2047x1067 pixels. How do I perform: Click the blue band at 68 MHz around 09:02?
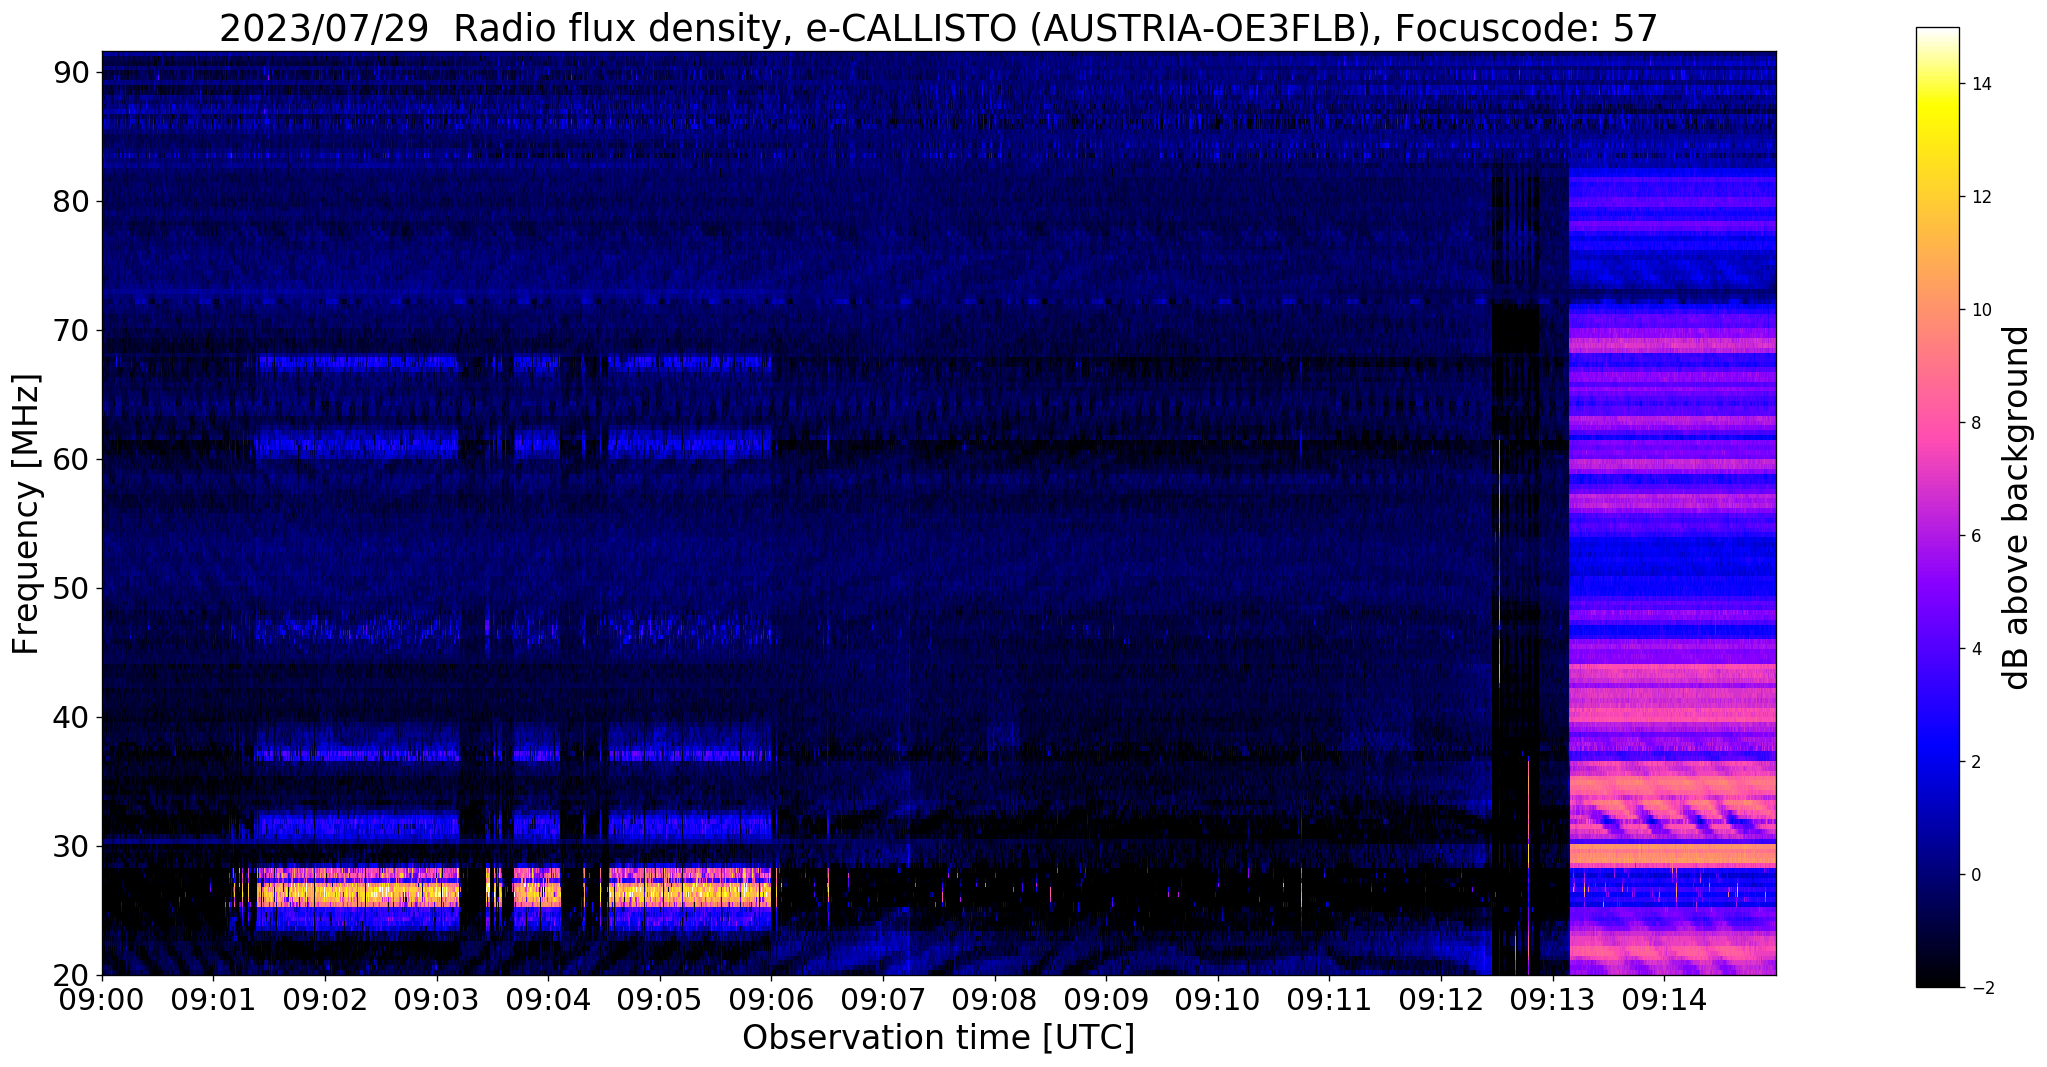[x=358, y=363]
